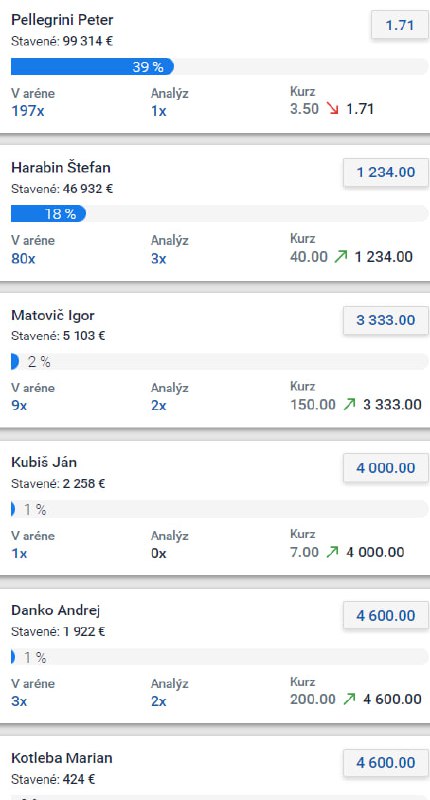The image size is (430, 800).
Task: Choose the 3 333.00 odds for Matovič Igor
Action: tap(386, 320)
